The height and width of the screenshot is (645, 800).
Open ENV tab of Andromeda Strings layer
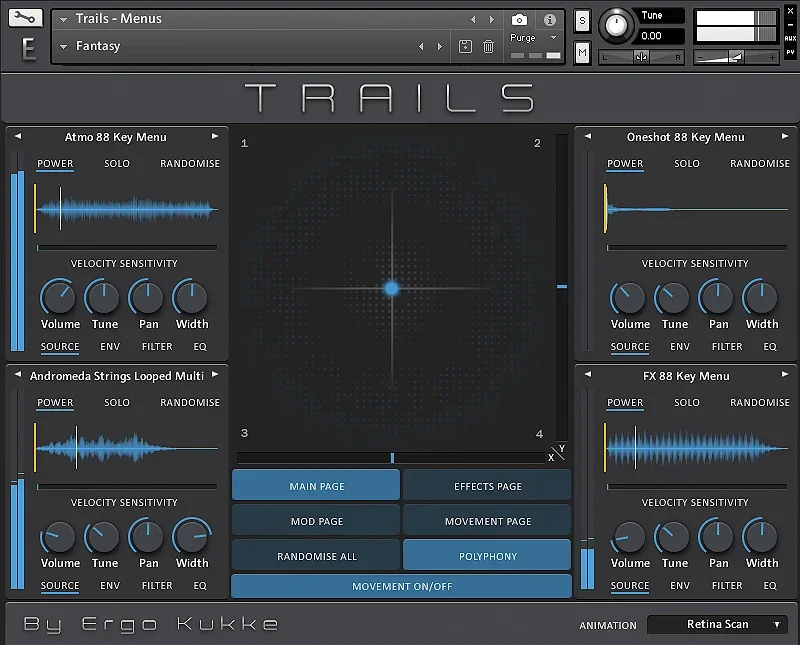tap(110, 585)
